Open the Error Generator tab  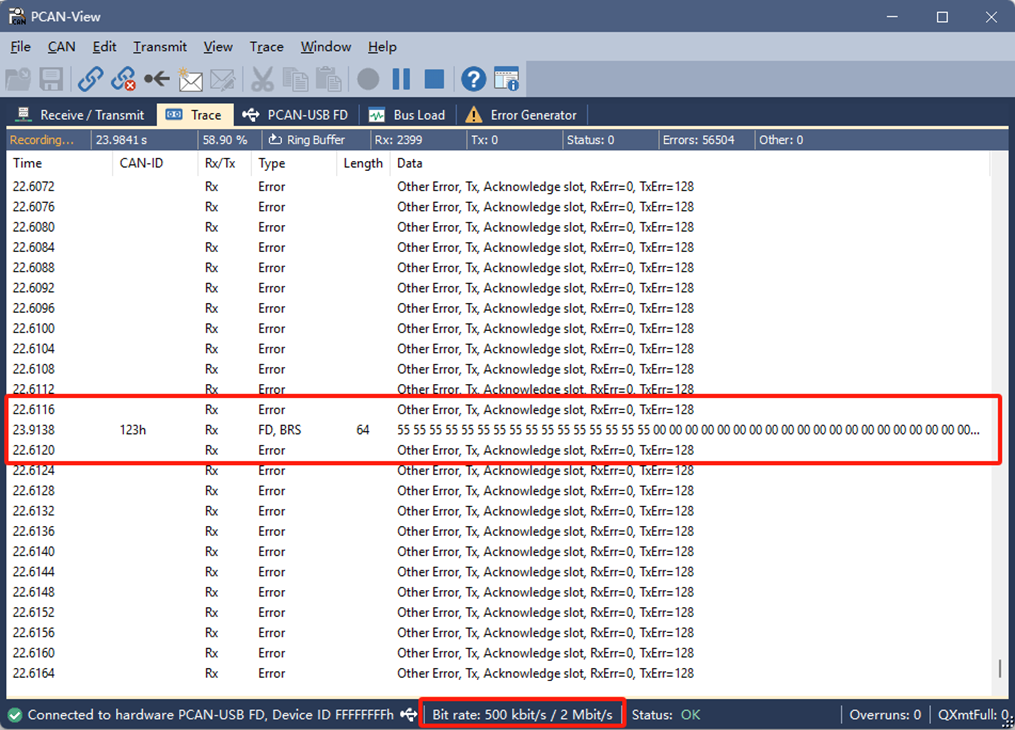pos(521,115)
